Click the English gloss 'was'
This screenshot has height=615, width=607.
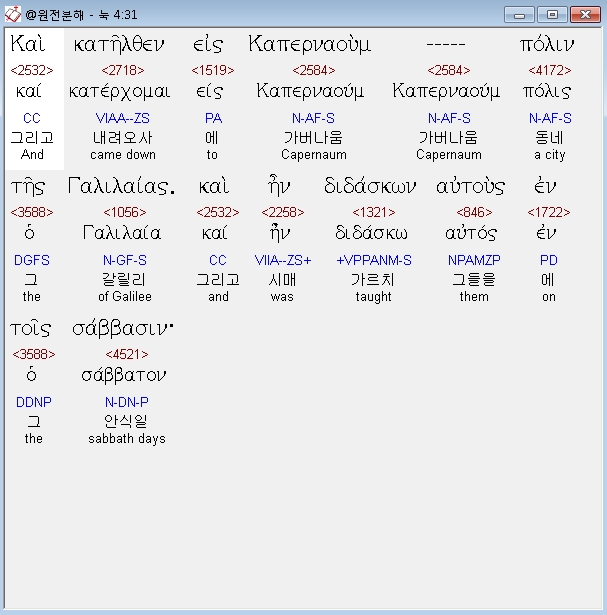[x=282, y=297]
